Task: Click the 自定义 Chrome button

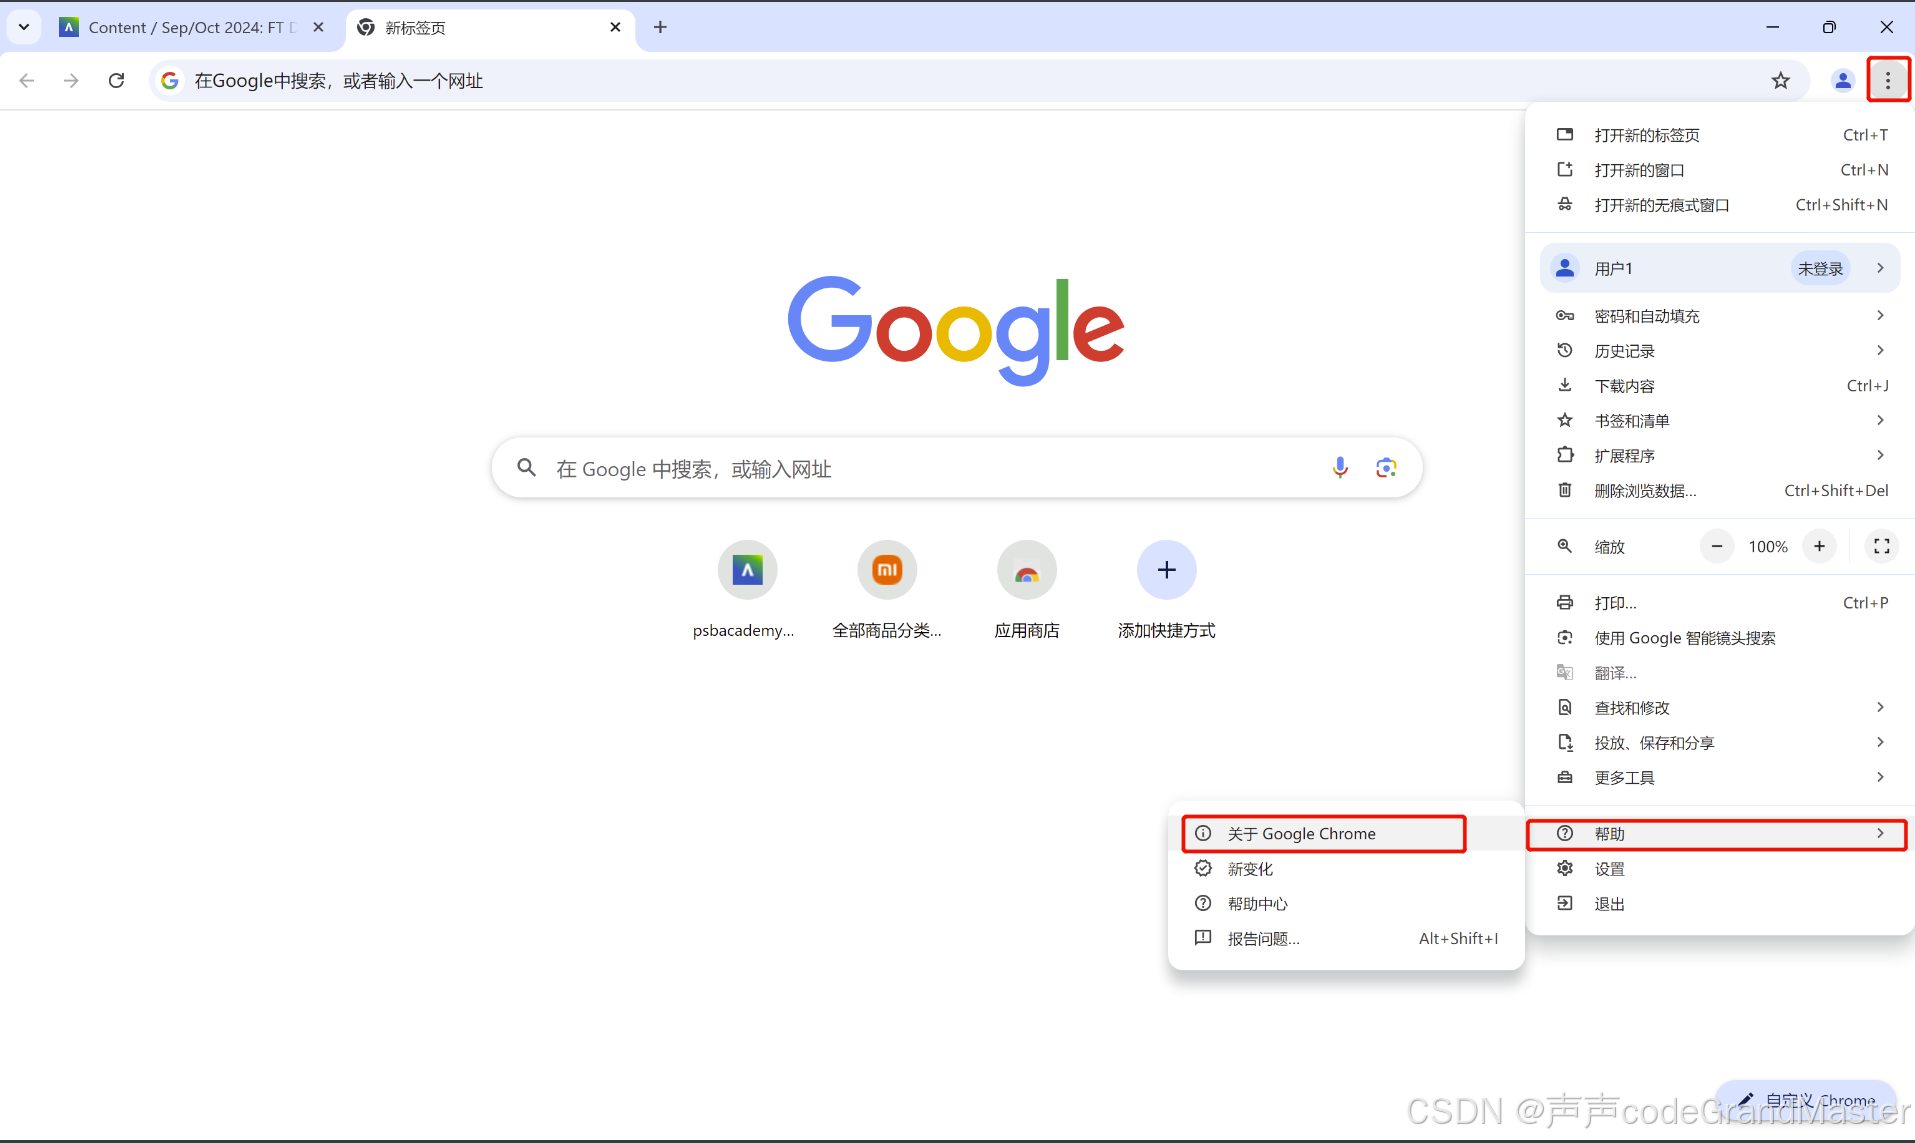Action: [x=1806, y=1101]
